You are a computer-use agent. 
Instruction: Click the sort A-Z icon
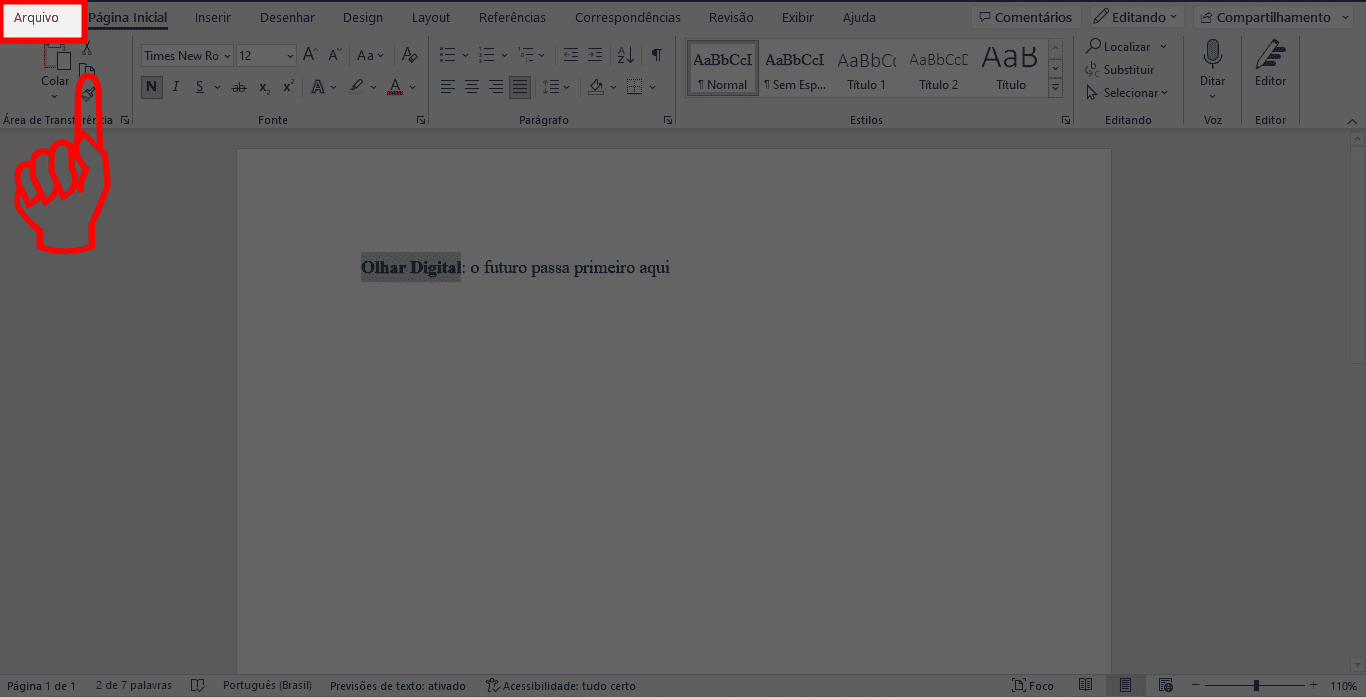coord(626,56)
